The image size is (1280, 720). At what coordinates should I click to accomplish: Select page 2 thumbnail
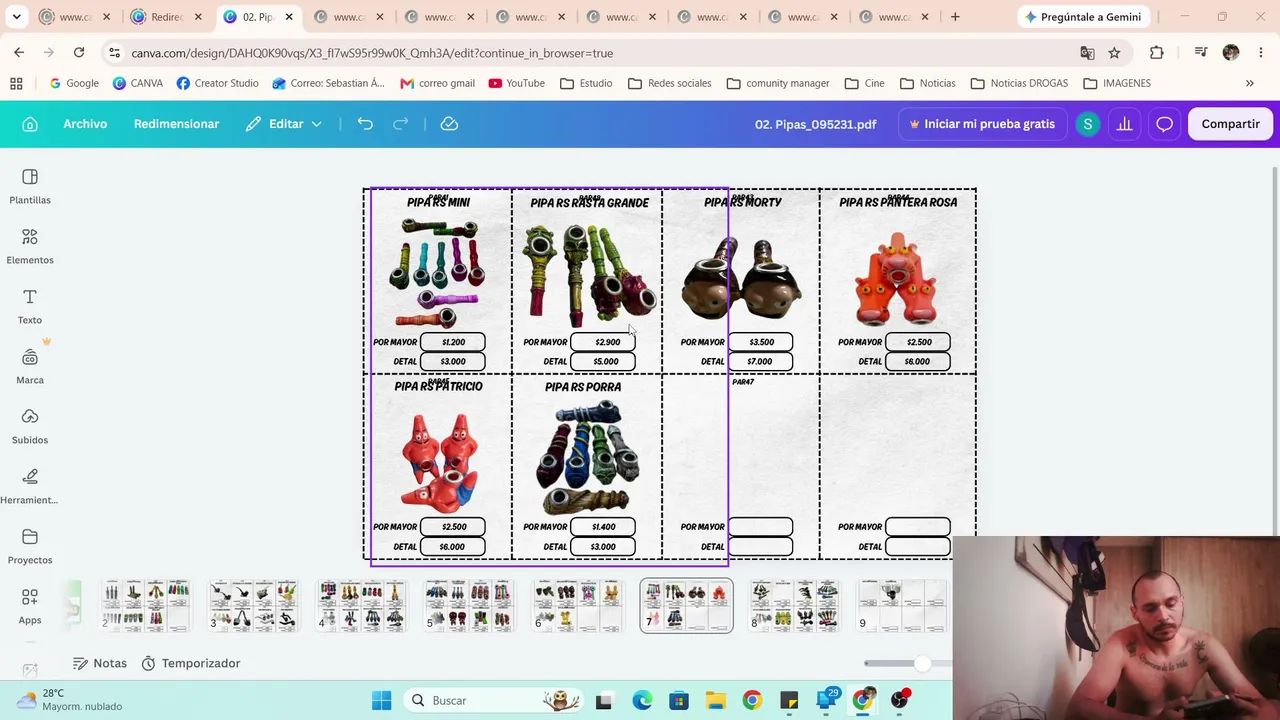[146, 606]
